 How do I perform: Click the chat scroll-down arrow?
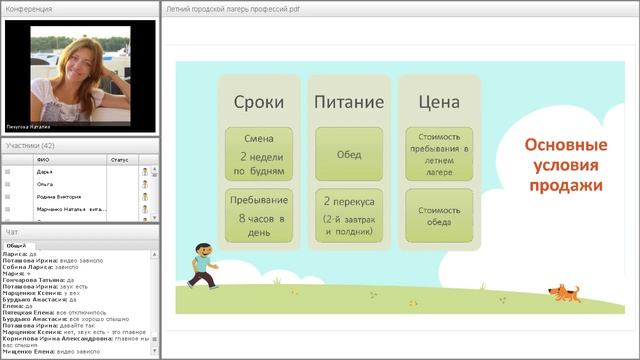(154, 351)
